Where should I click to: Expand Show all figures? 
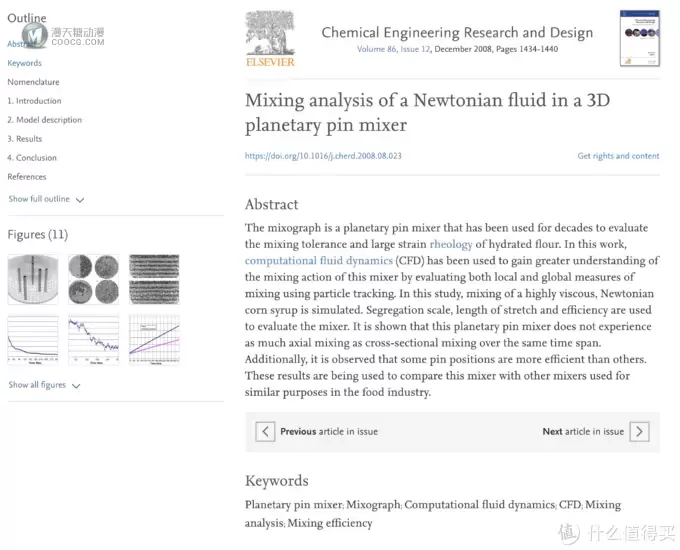[44, 385]
